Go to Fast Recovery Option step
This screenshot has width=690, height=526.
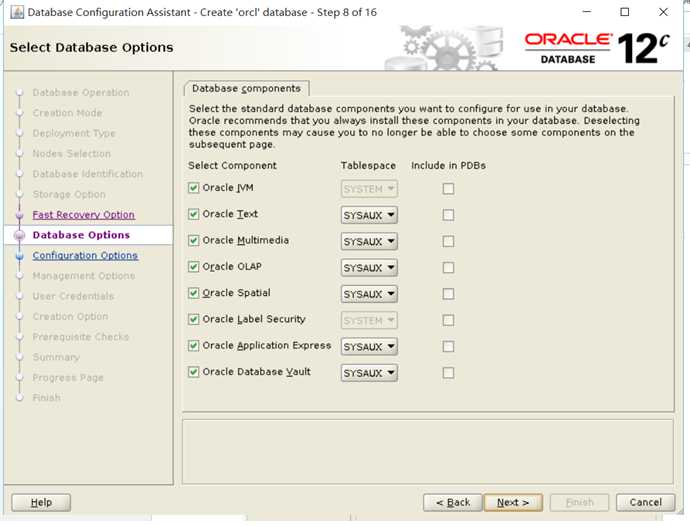point(83,215)
